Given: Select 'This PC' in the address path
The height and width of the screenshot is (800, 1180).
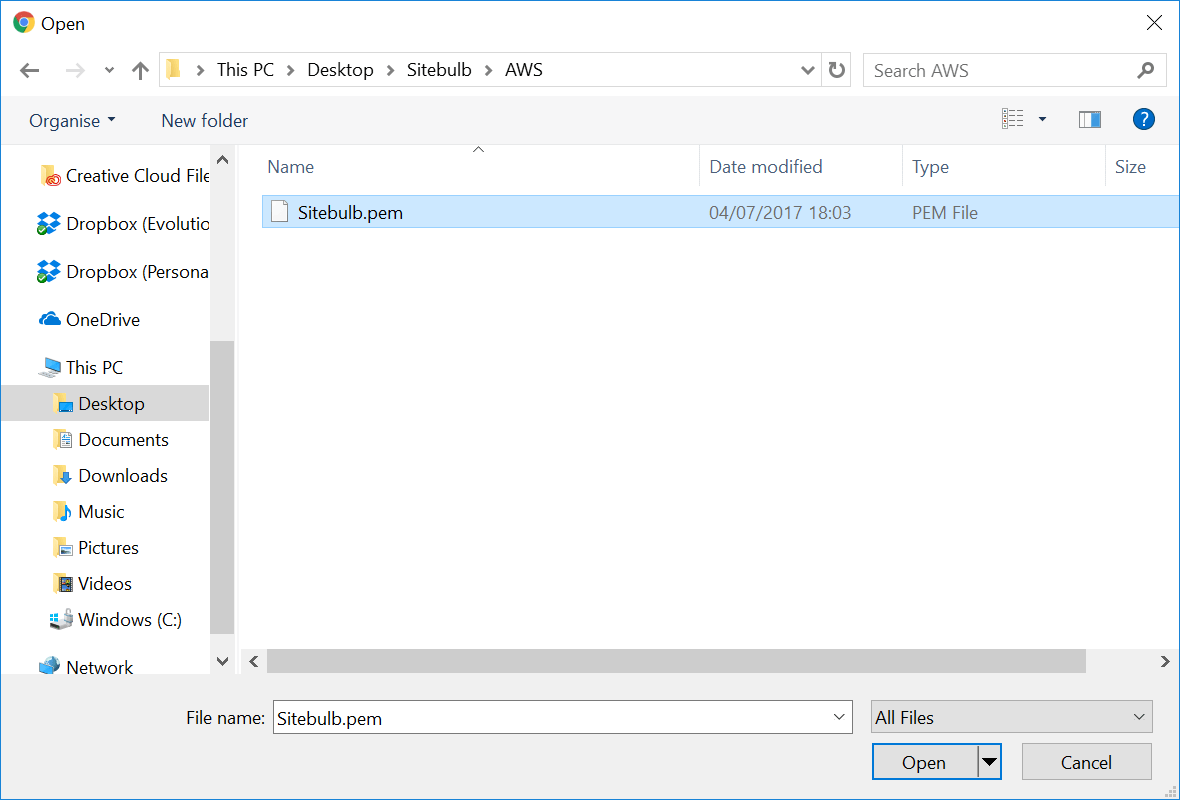Looking at the screenshot, I should 245,70.
